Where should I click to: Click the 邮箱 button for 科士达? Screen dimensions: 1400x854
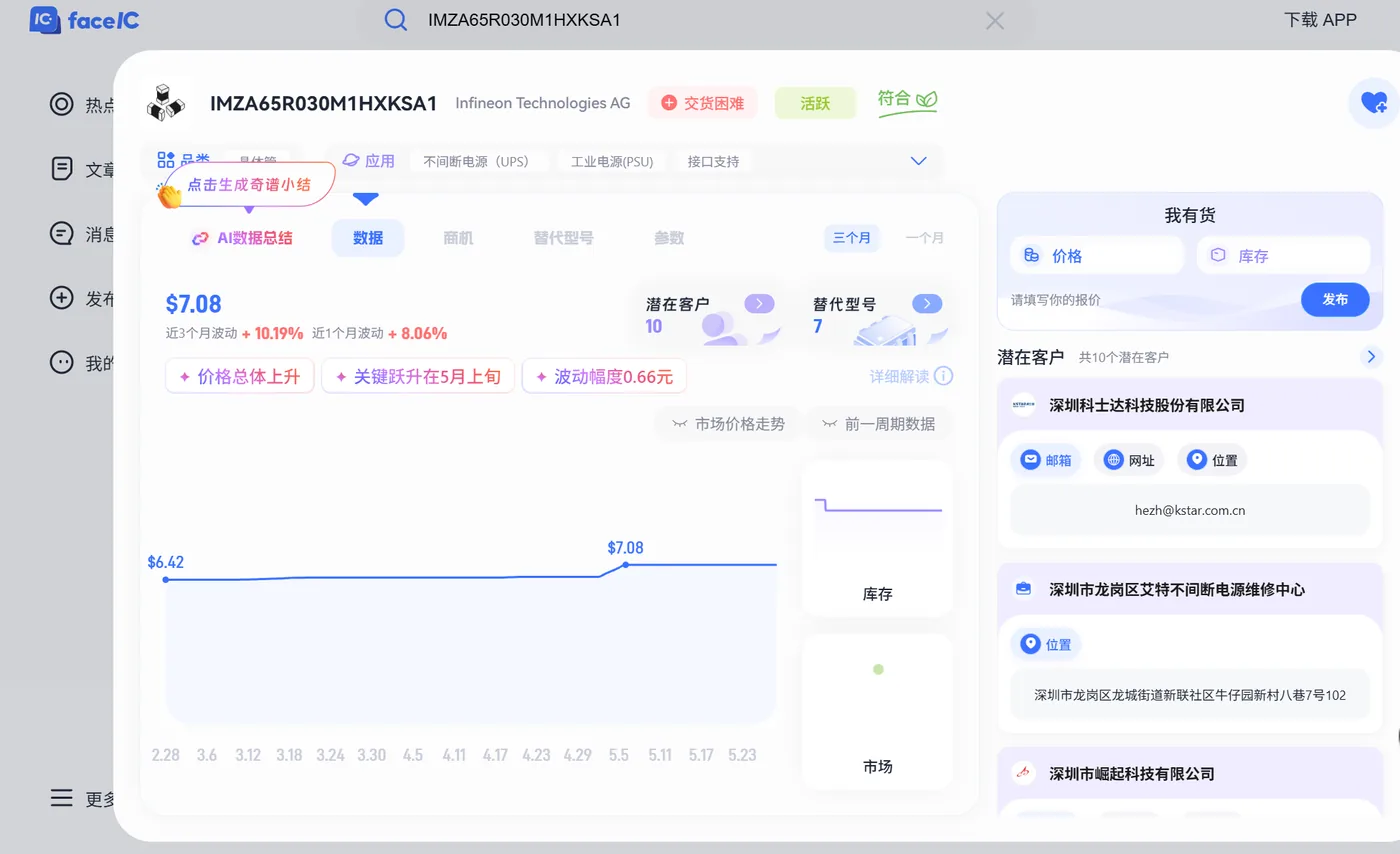point(1046,460)
